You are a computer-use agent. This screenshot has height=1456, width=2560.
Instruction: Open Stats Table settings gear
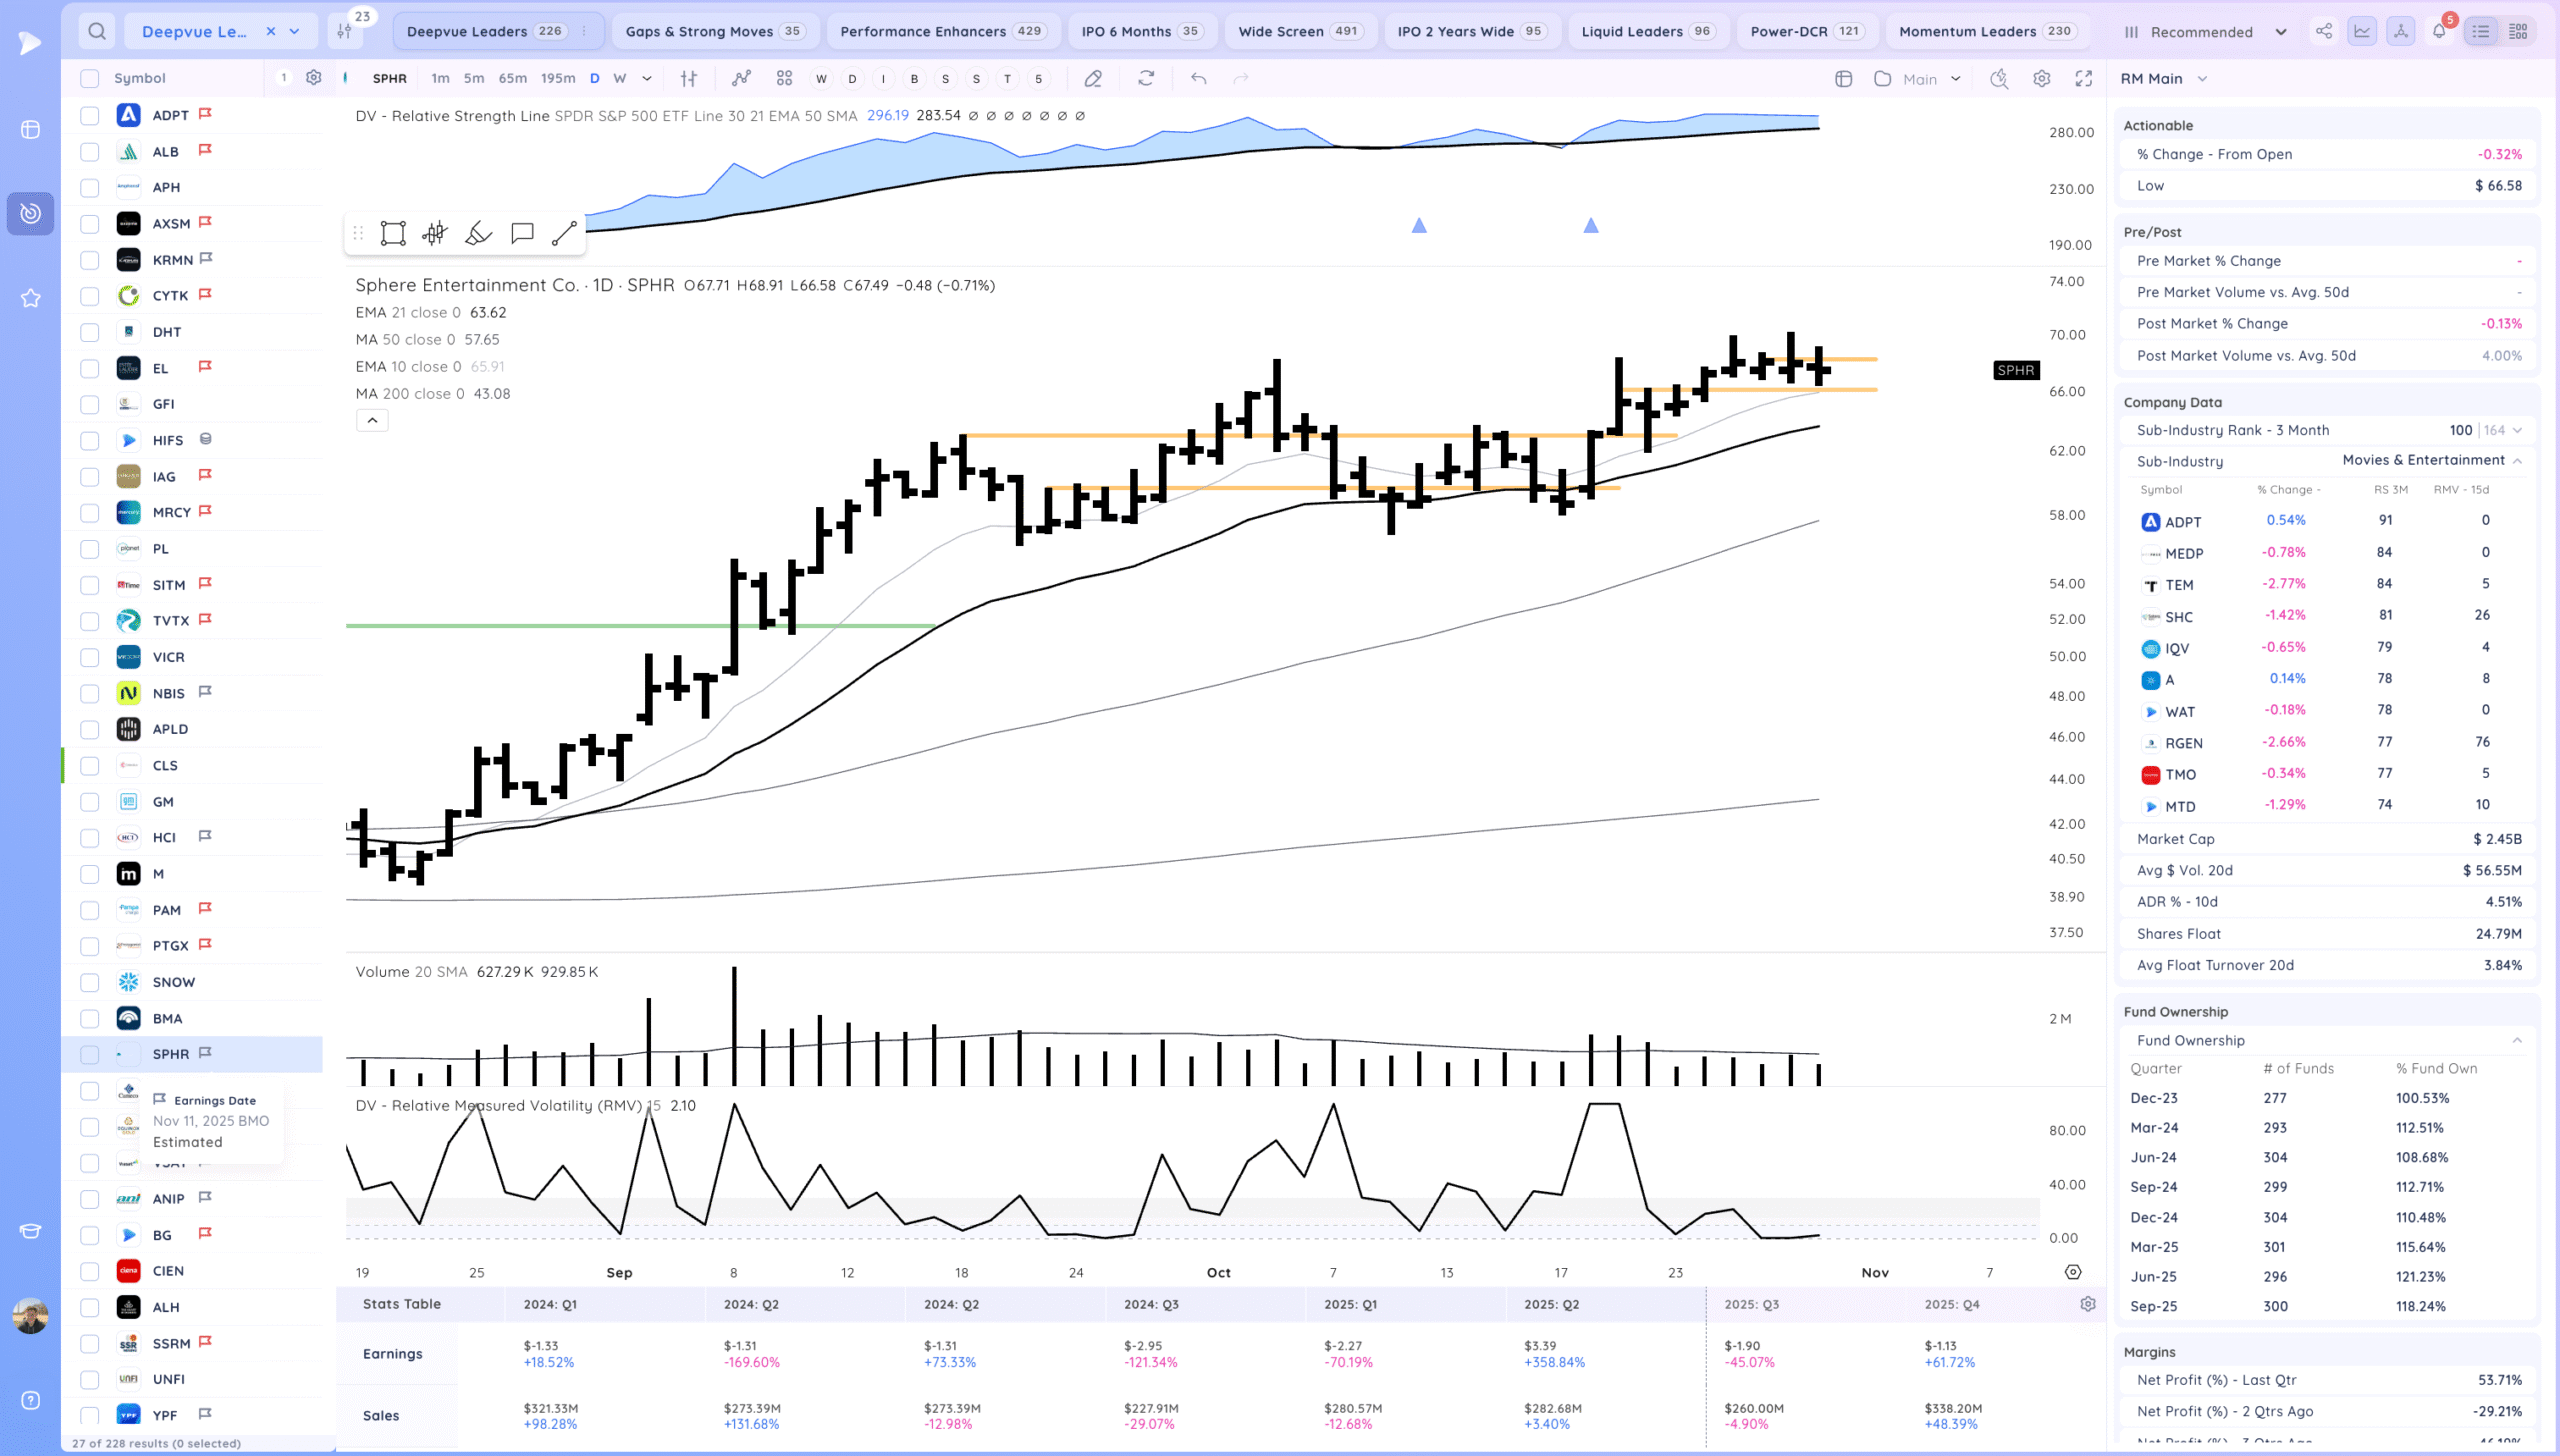pos(2088,1304)
